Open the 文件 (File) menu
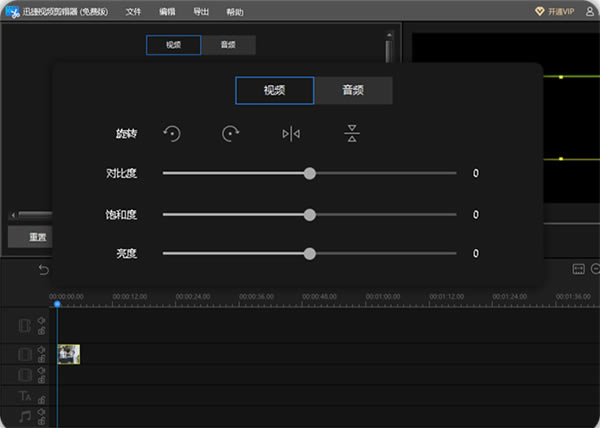The width and height of the screenshot is (600, 428). (x=134, y=12)
